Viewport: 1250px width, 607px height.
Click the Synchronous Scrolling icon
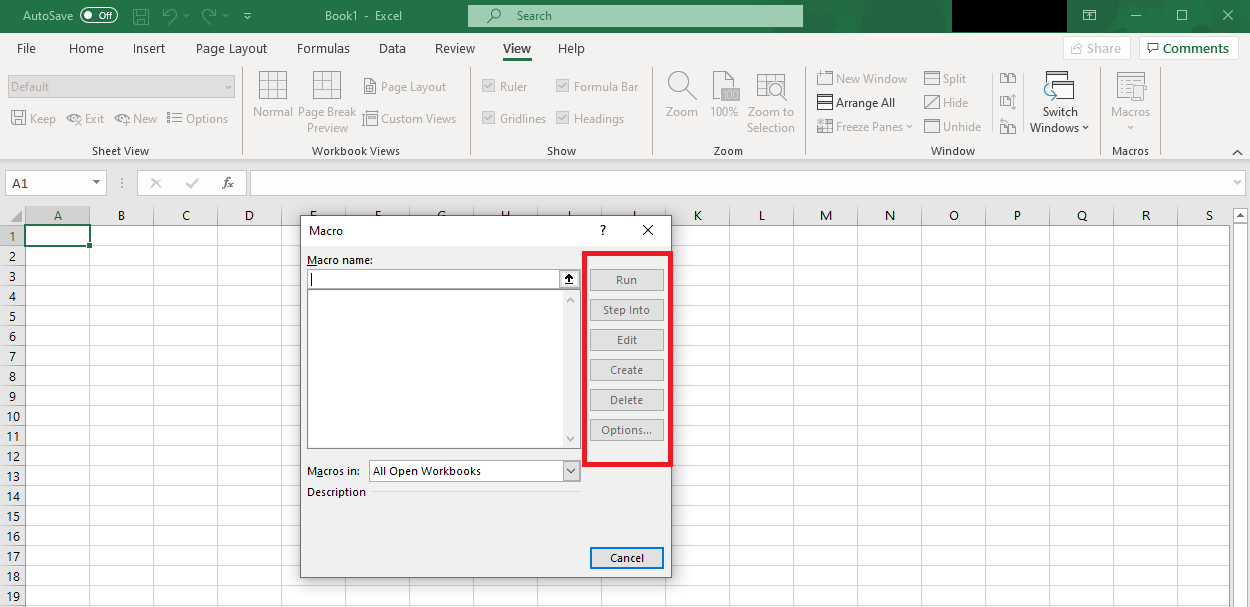pyautogui.click(x=1008, y=102)
